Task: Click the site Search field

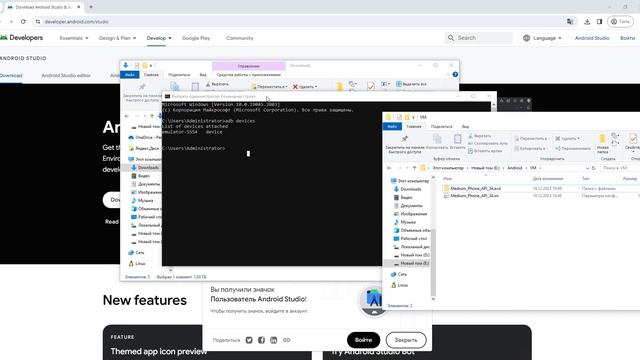Action: (478, 38)
